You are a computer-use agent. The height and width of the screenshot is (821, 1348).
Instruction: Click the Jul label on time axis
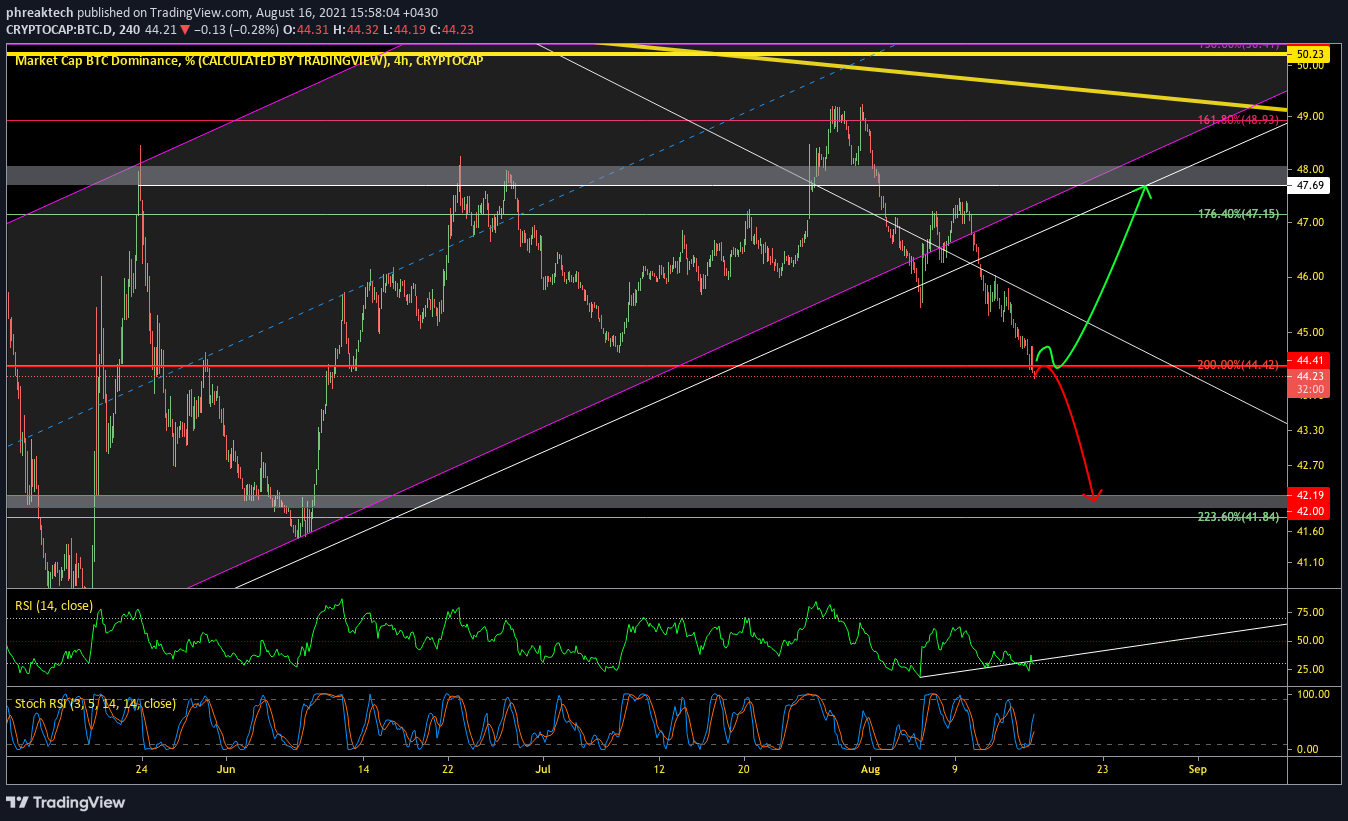point(543,770)
